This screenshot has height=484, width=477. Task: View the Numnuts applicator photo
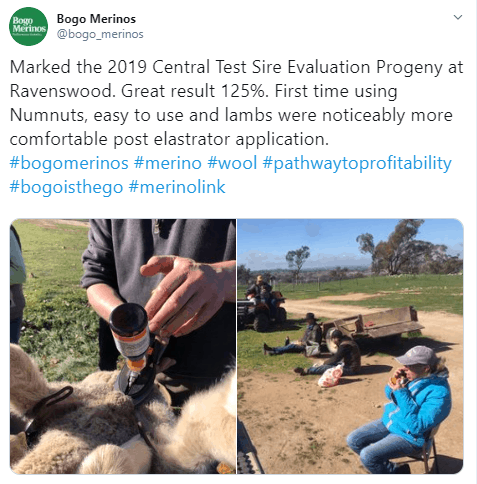pos(123,346)
